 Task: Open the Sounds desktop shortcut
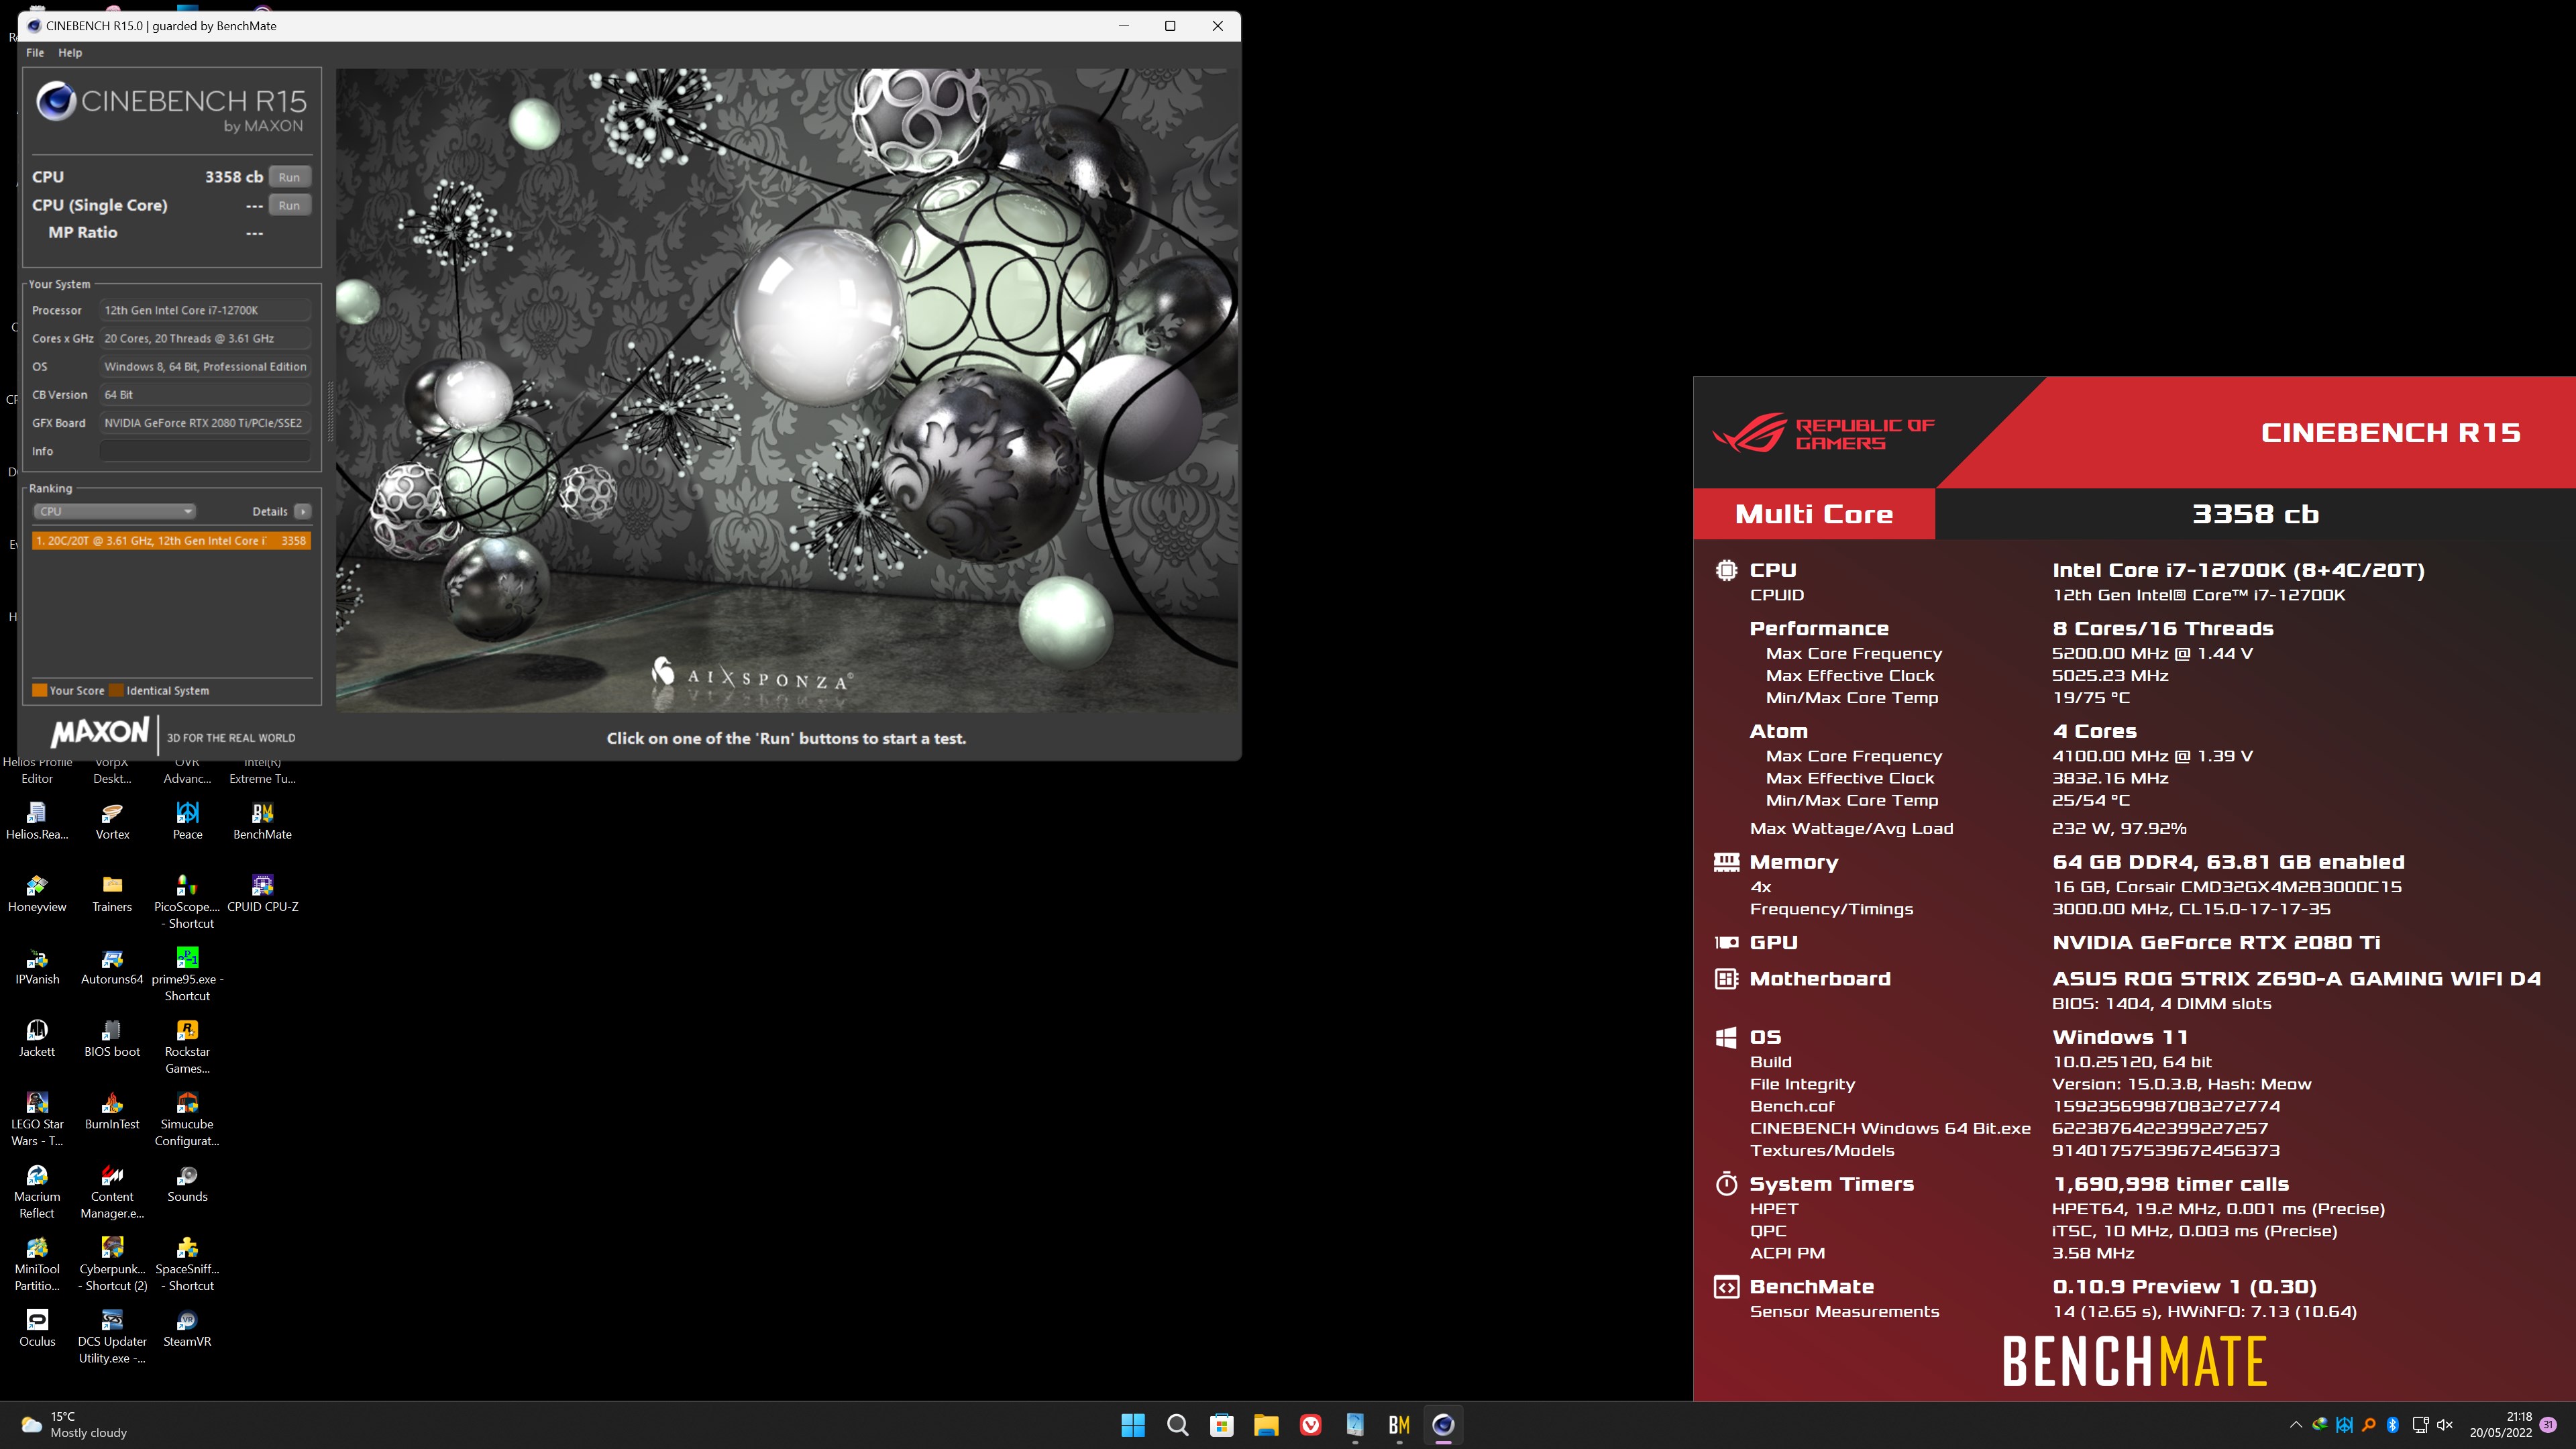(187, 1183)
